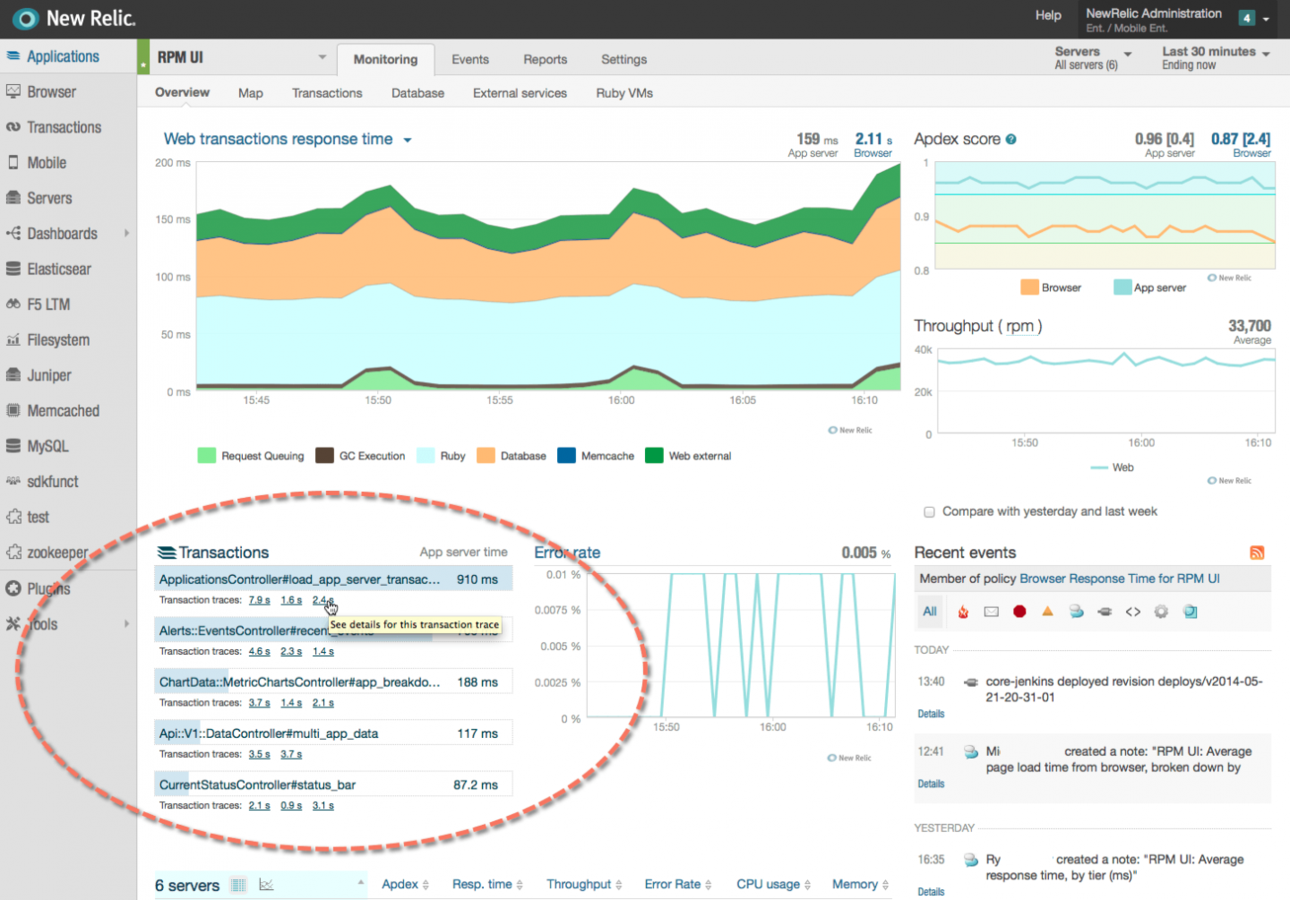The image size is (1290, 900).
Task: Open the Map sub-tab
Action: (x=251, y=93)
